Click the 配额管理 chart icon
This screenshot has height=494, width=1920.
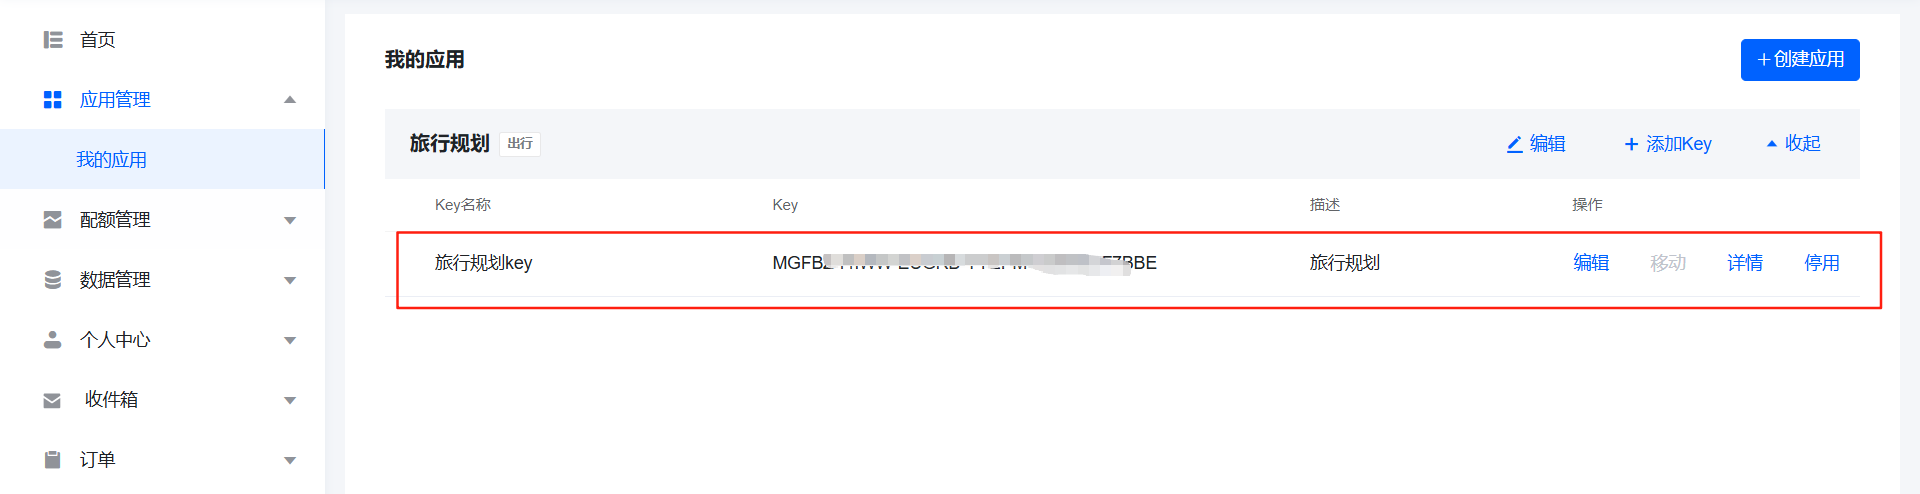53,220
